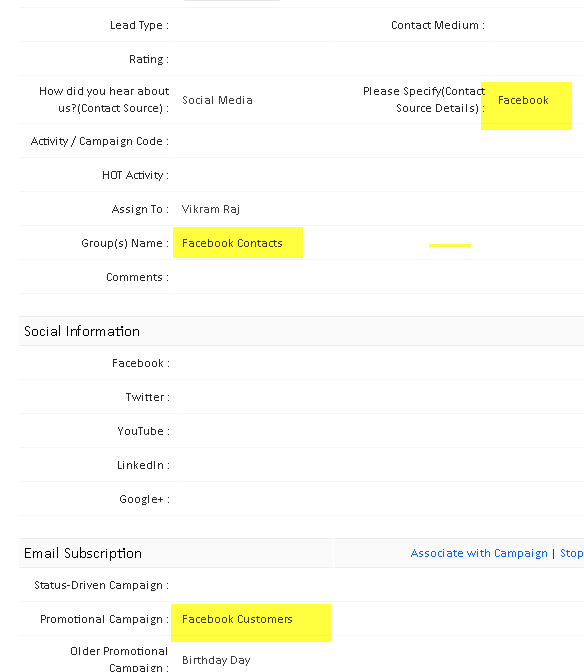Click the empty Comments field area
This screenshot has height=672, width=584.
[380, 277]
